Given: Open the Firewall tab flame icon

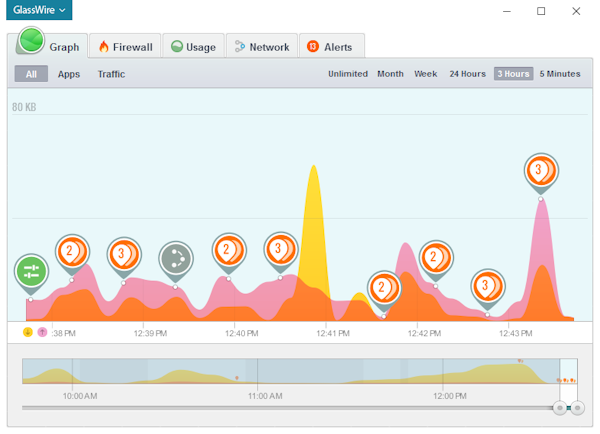Looking at the screenshot, I should [103, 47].
